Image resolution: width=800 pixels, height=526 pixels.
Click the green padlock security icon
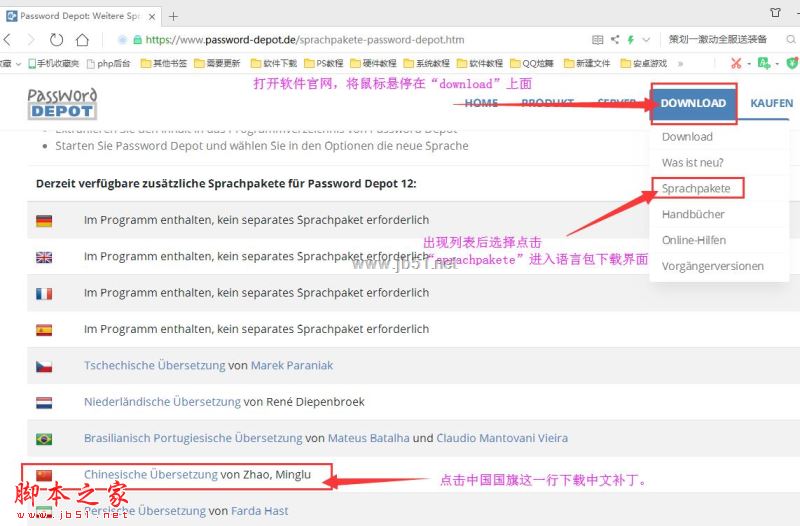[x=137, y=40]
